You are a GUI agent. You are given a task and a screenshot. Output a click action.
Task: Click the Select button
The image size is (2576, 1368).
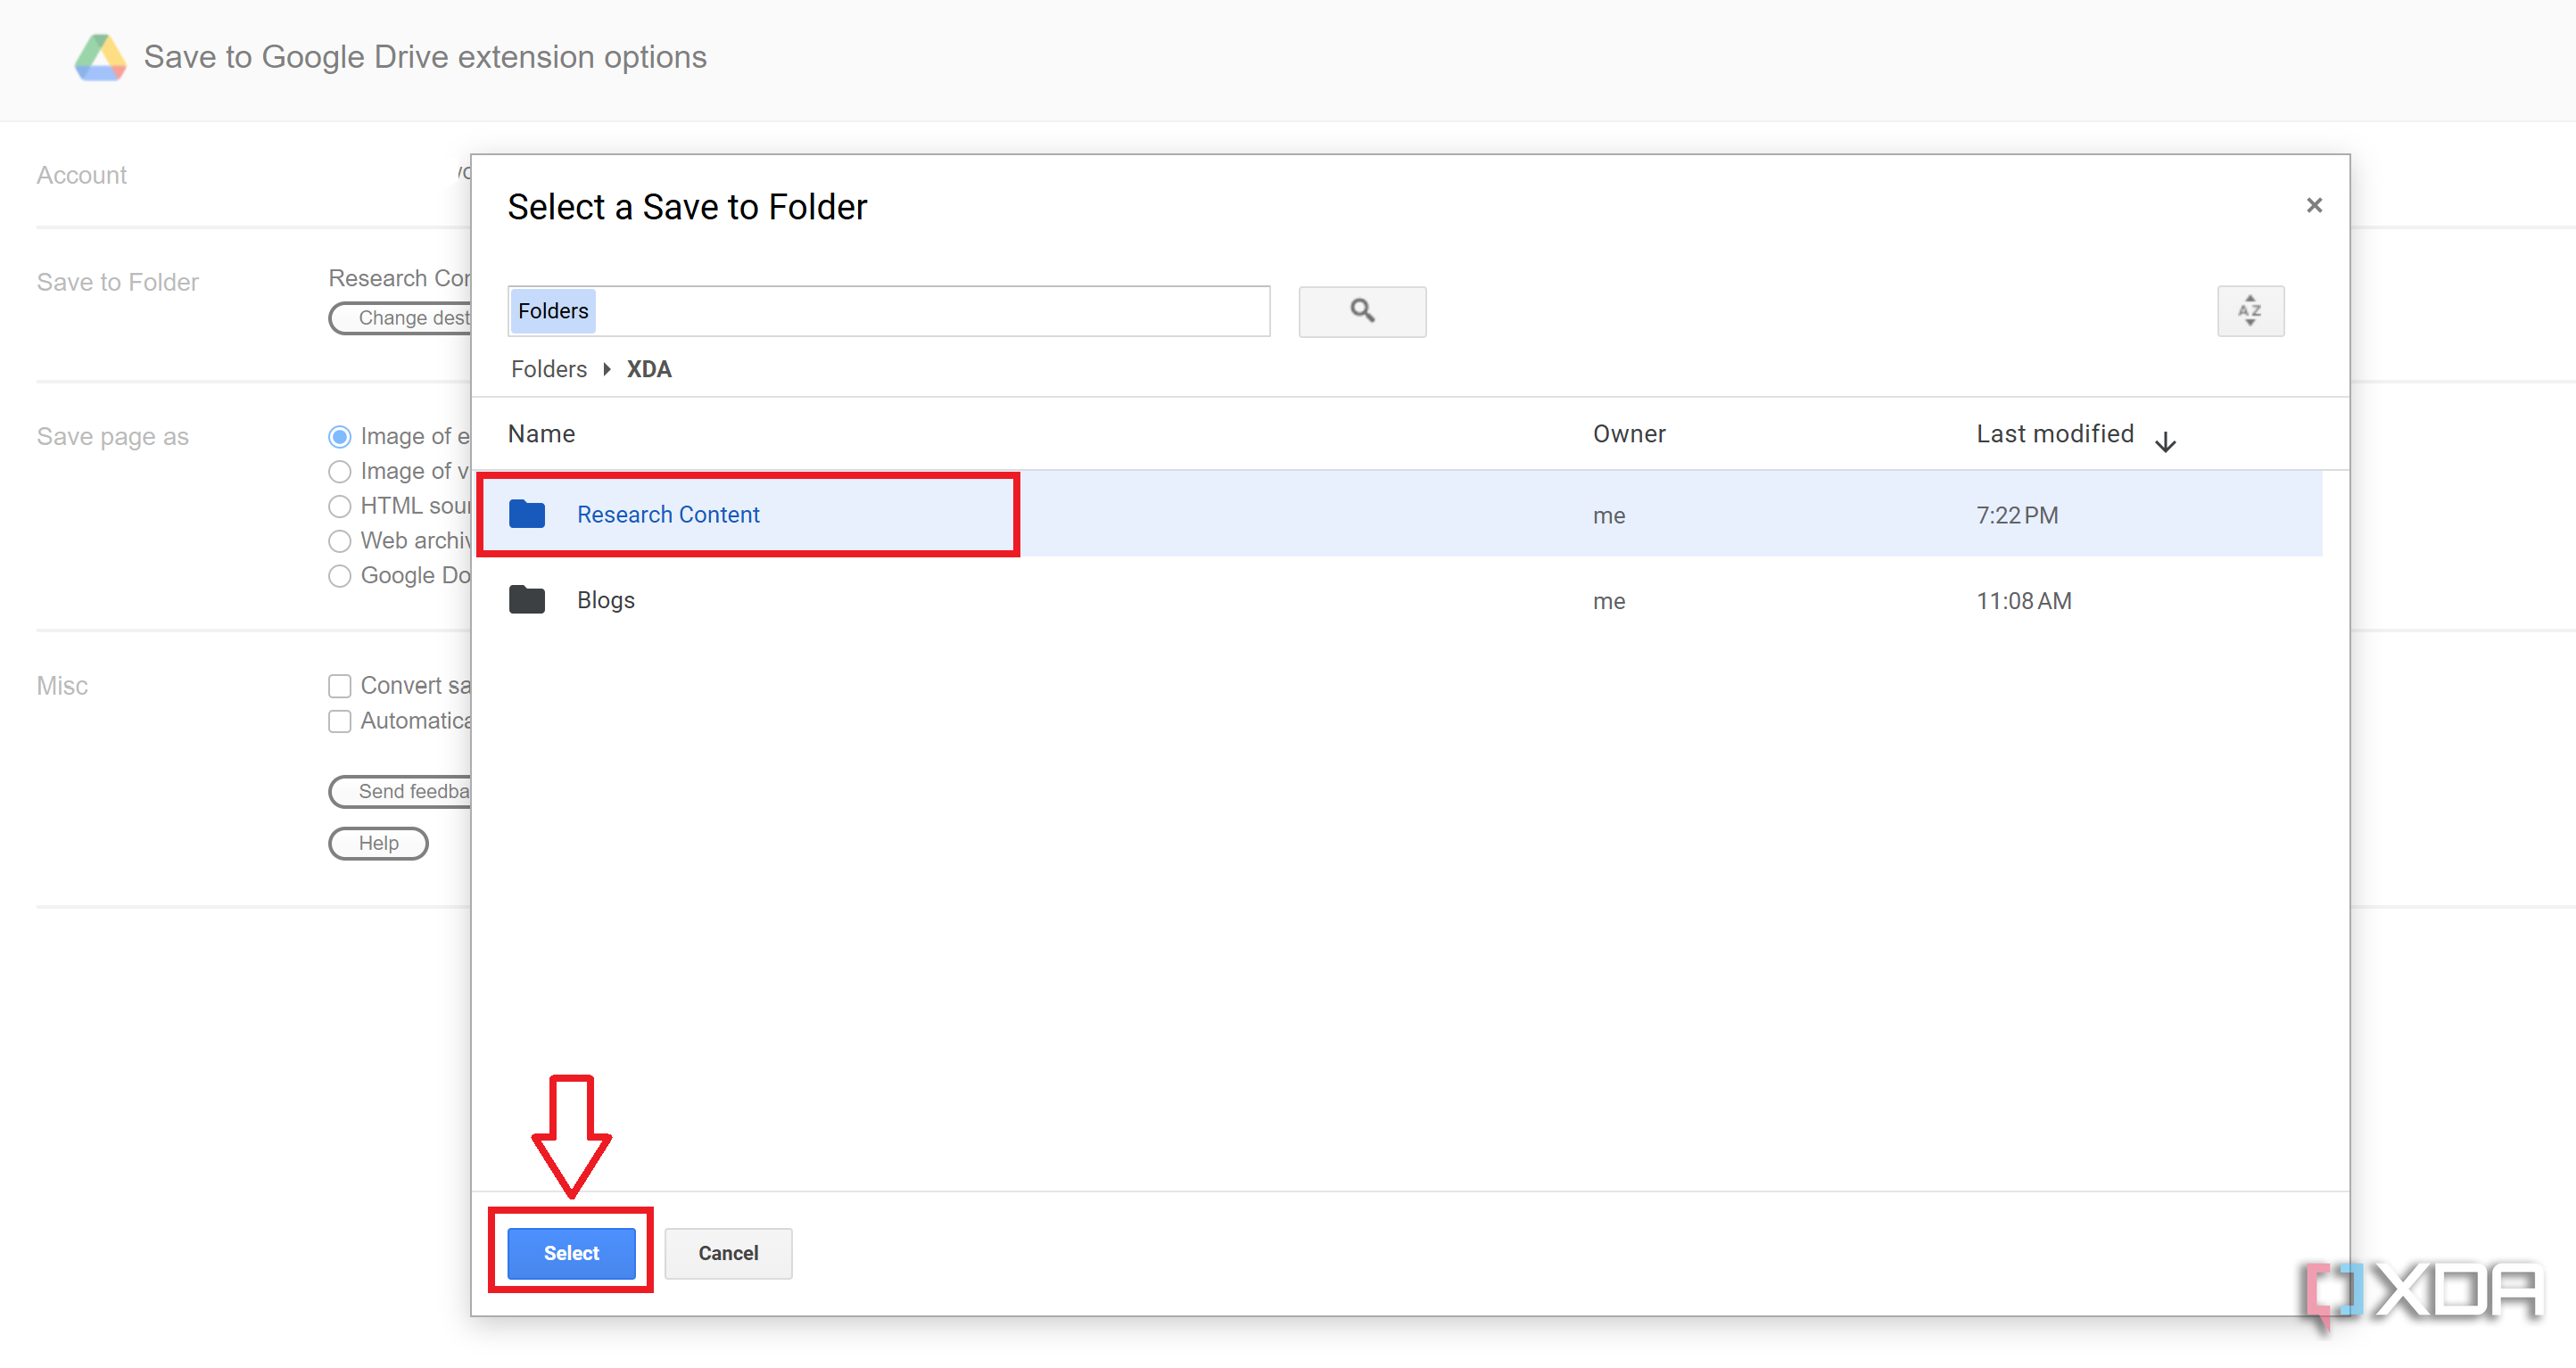pos(571,1253)
